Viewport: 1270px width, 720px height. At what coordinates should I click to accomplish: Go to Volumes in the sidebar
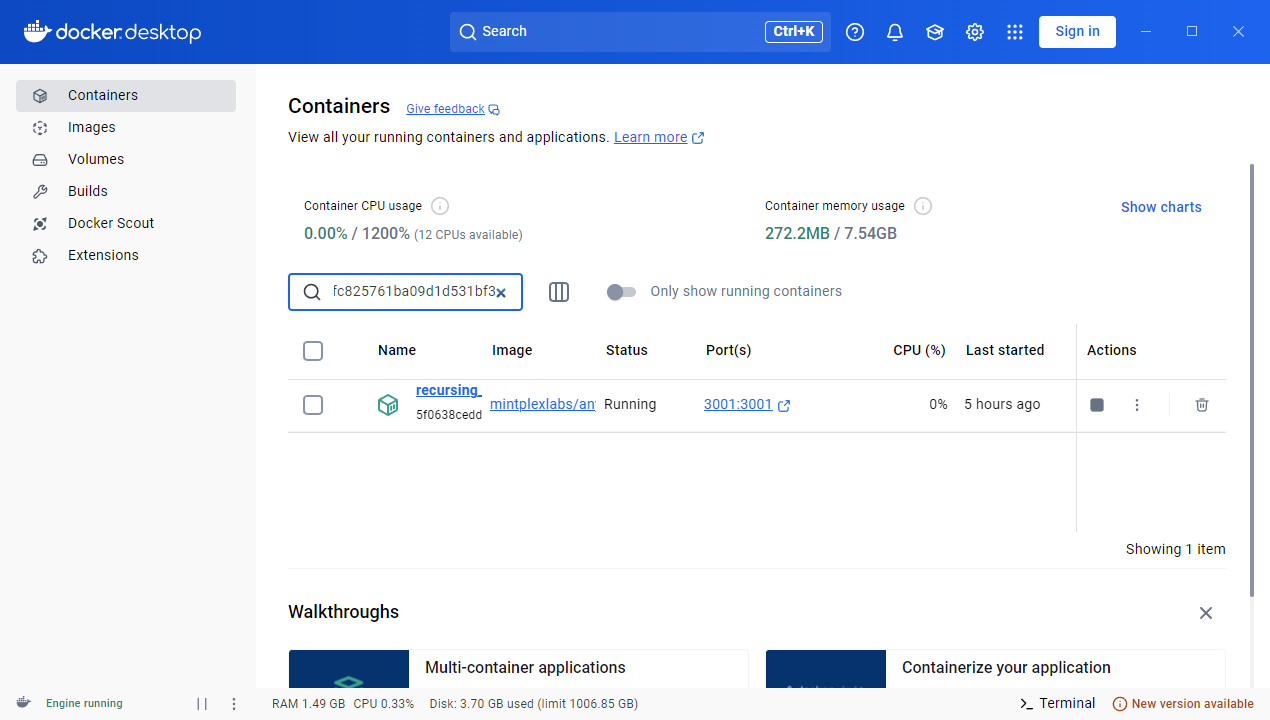coord(126,160)
